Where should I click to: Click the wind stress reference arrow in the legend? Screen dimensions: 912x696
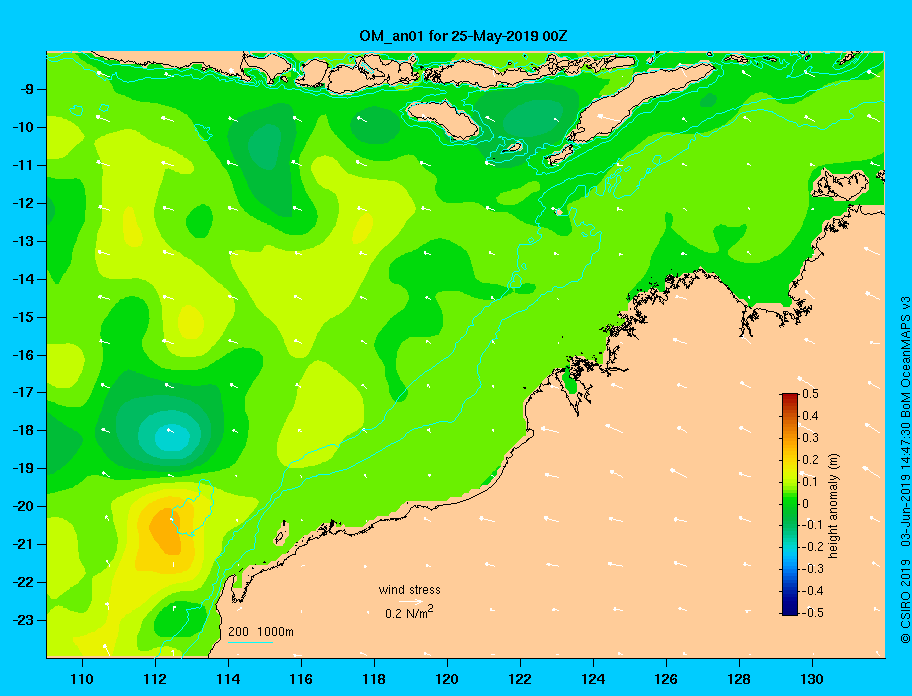(x=411, y=601)
